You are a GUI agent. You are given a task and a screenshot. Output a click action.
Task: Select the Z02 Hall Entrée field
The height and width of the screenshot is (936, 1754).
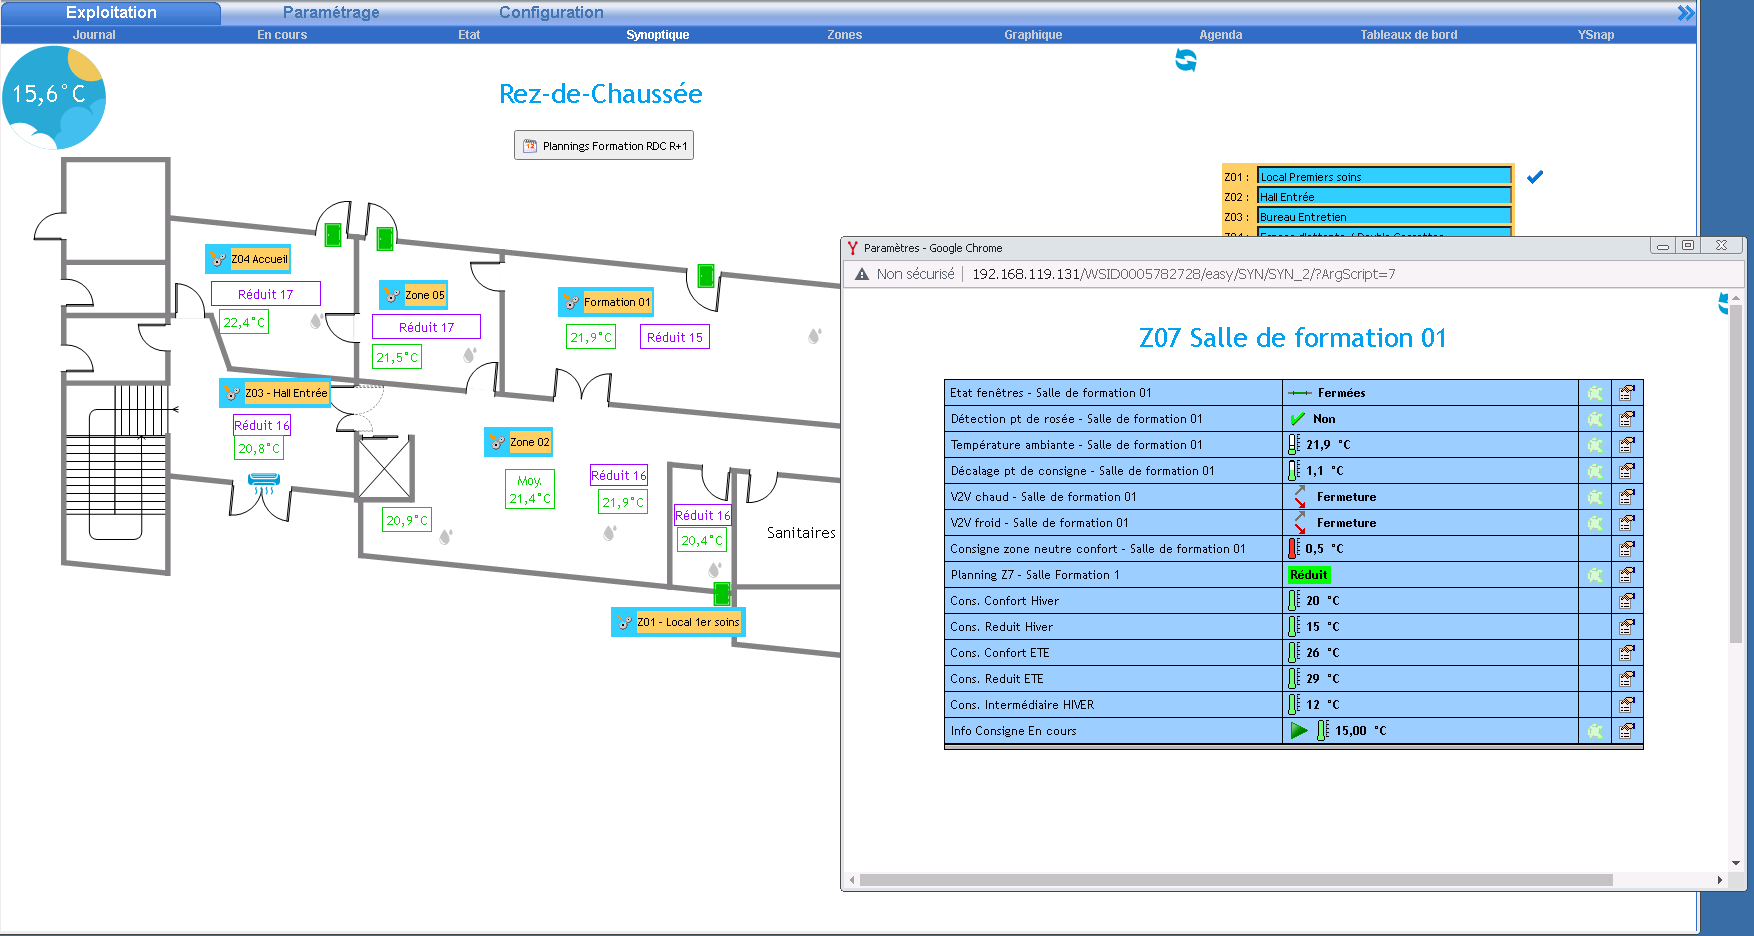1384,197
